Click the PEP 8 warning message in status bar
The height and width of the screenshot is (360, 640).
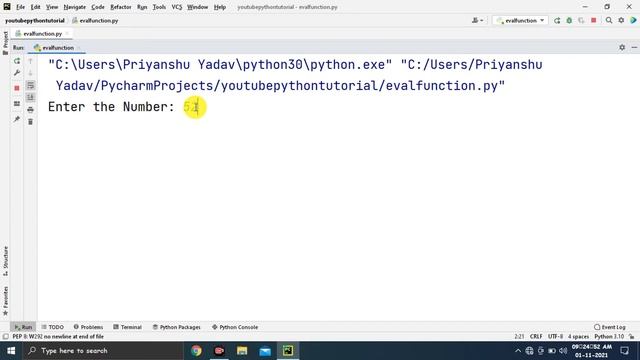click(58, 336)
